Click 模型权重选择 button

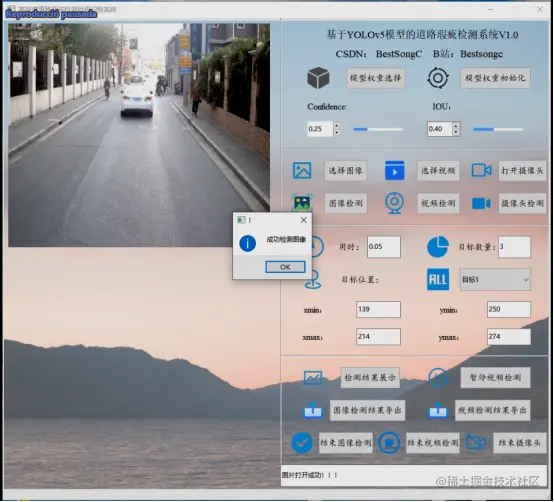click(376, 78)
